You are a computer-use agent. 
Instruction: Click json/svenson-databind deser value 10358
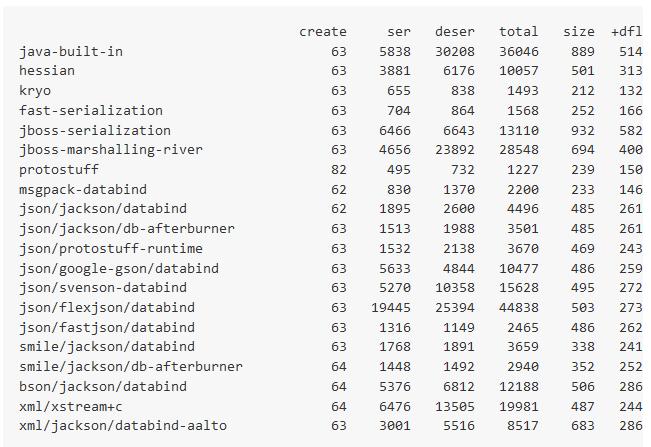[x=455, y=287]
